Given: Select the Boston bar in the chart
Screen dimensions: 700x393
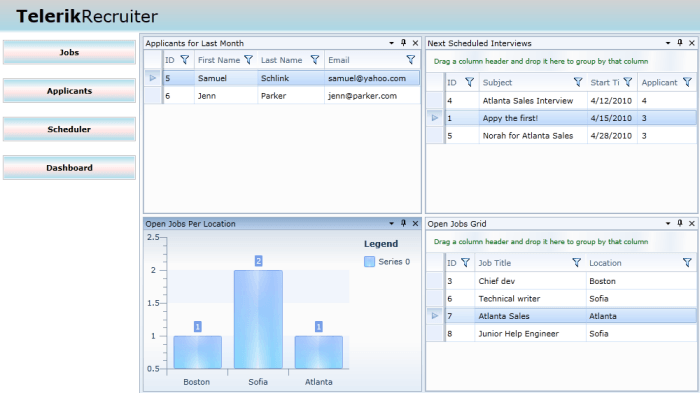Looking at the screenshot, I should click(x=197, y=352).
